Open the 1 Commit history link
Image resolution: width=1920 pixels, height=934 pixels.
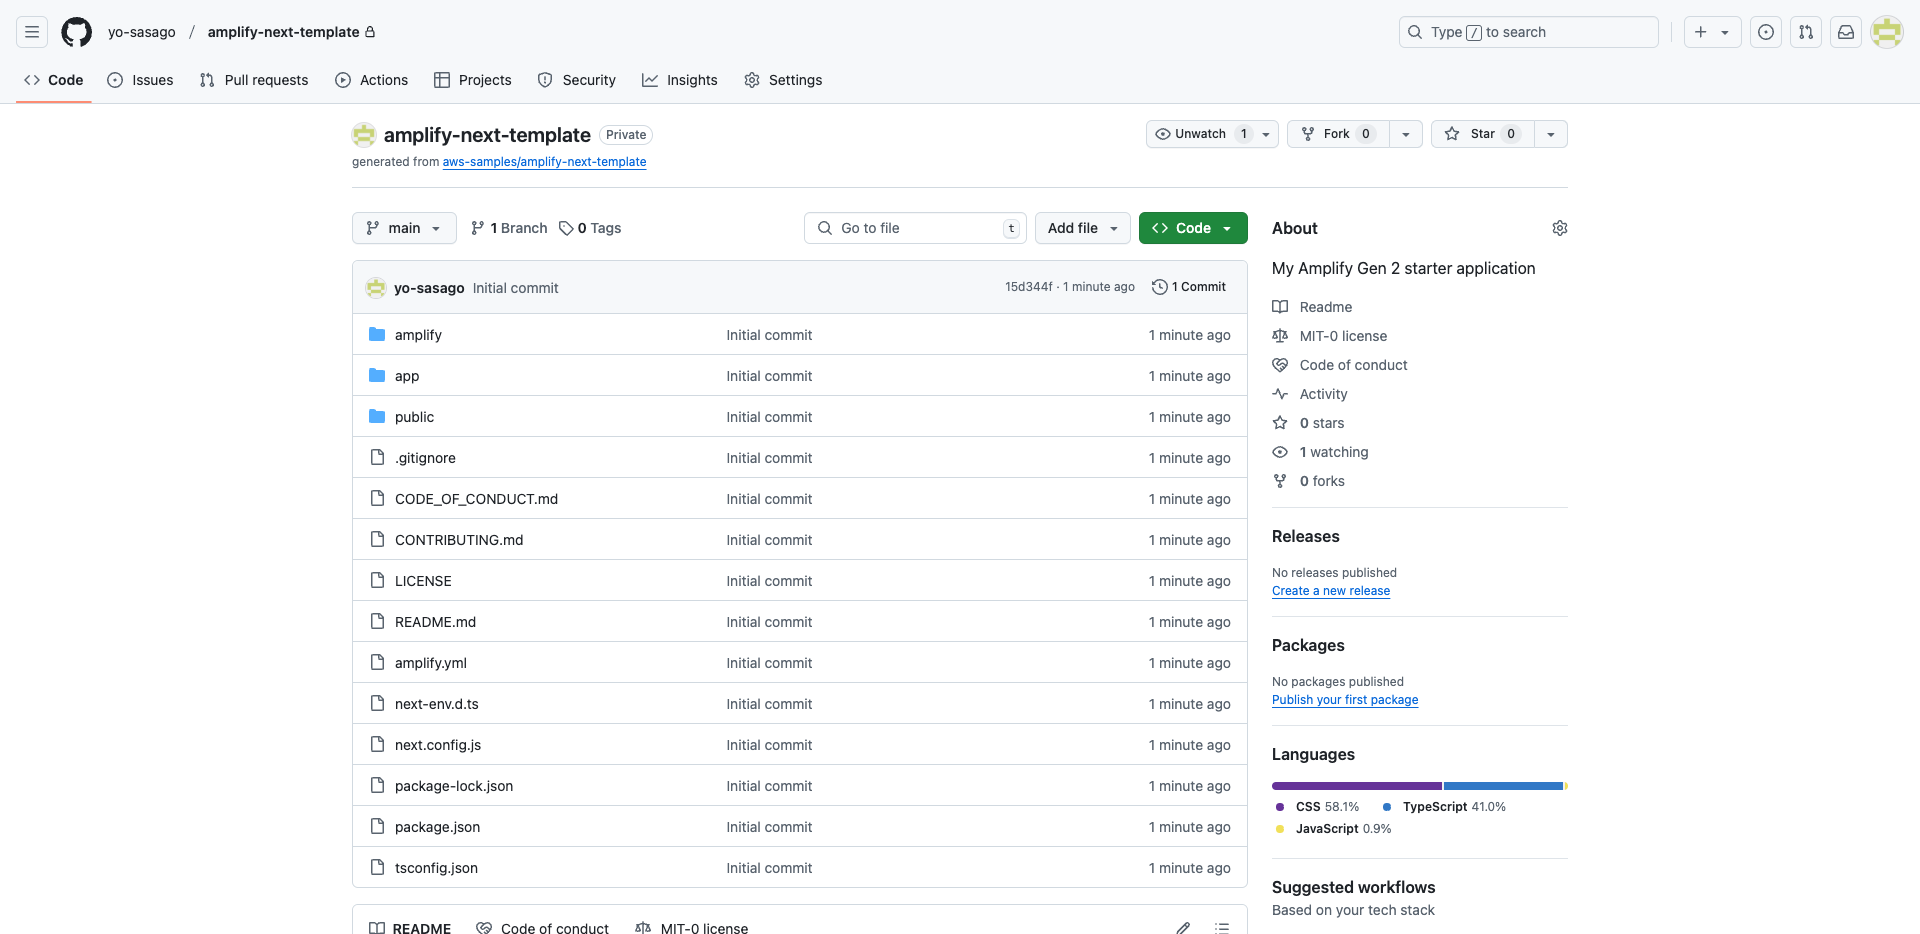click(1189, 287)
